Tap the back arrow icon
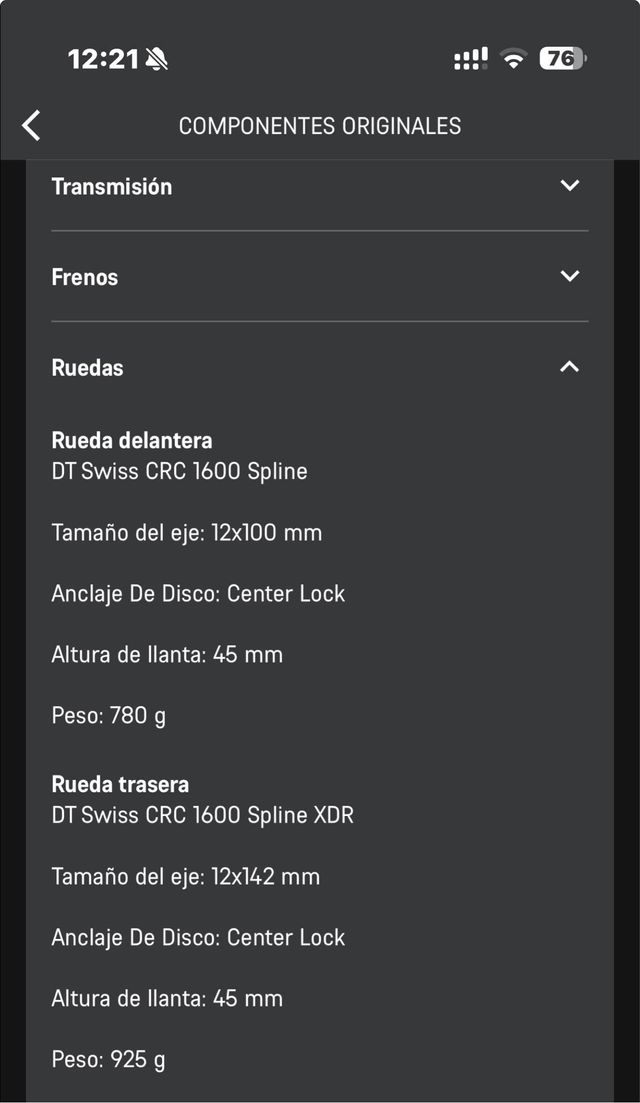This screenshot has width=640, height=1103. [x=32, y=126]
